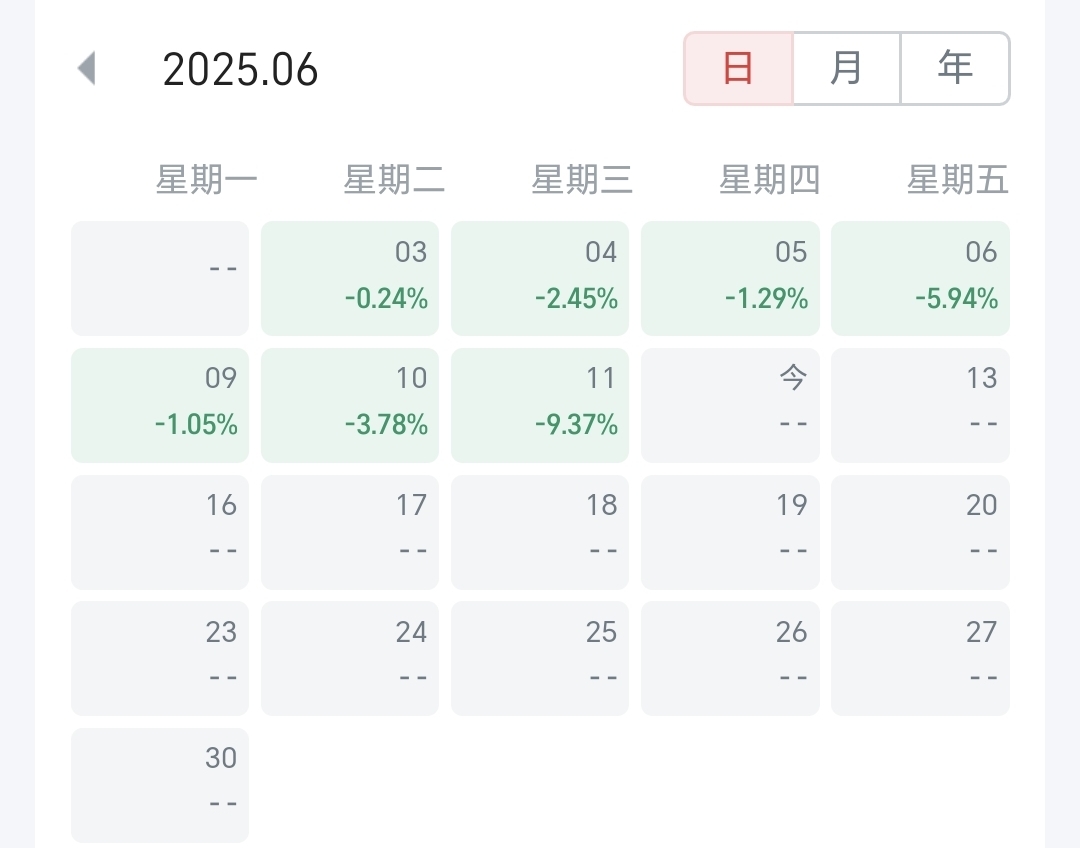Select the June 30 date cell
Viewport: 1080px width, 848px height.
point(160,785)
